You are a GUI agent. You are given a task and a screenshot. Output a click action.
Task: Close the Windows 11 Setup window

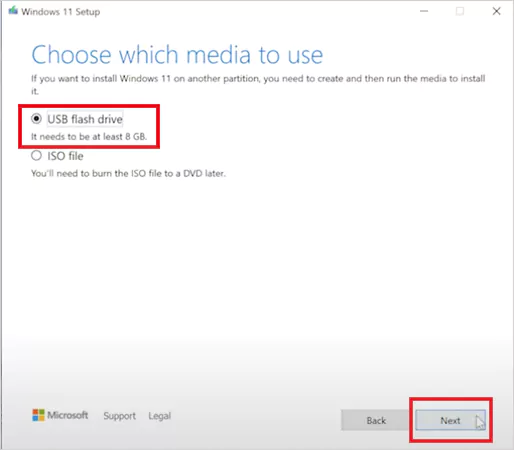click(x=496, y=11)
